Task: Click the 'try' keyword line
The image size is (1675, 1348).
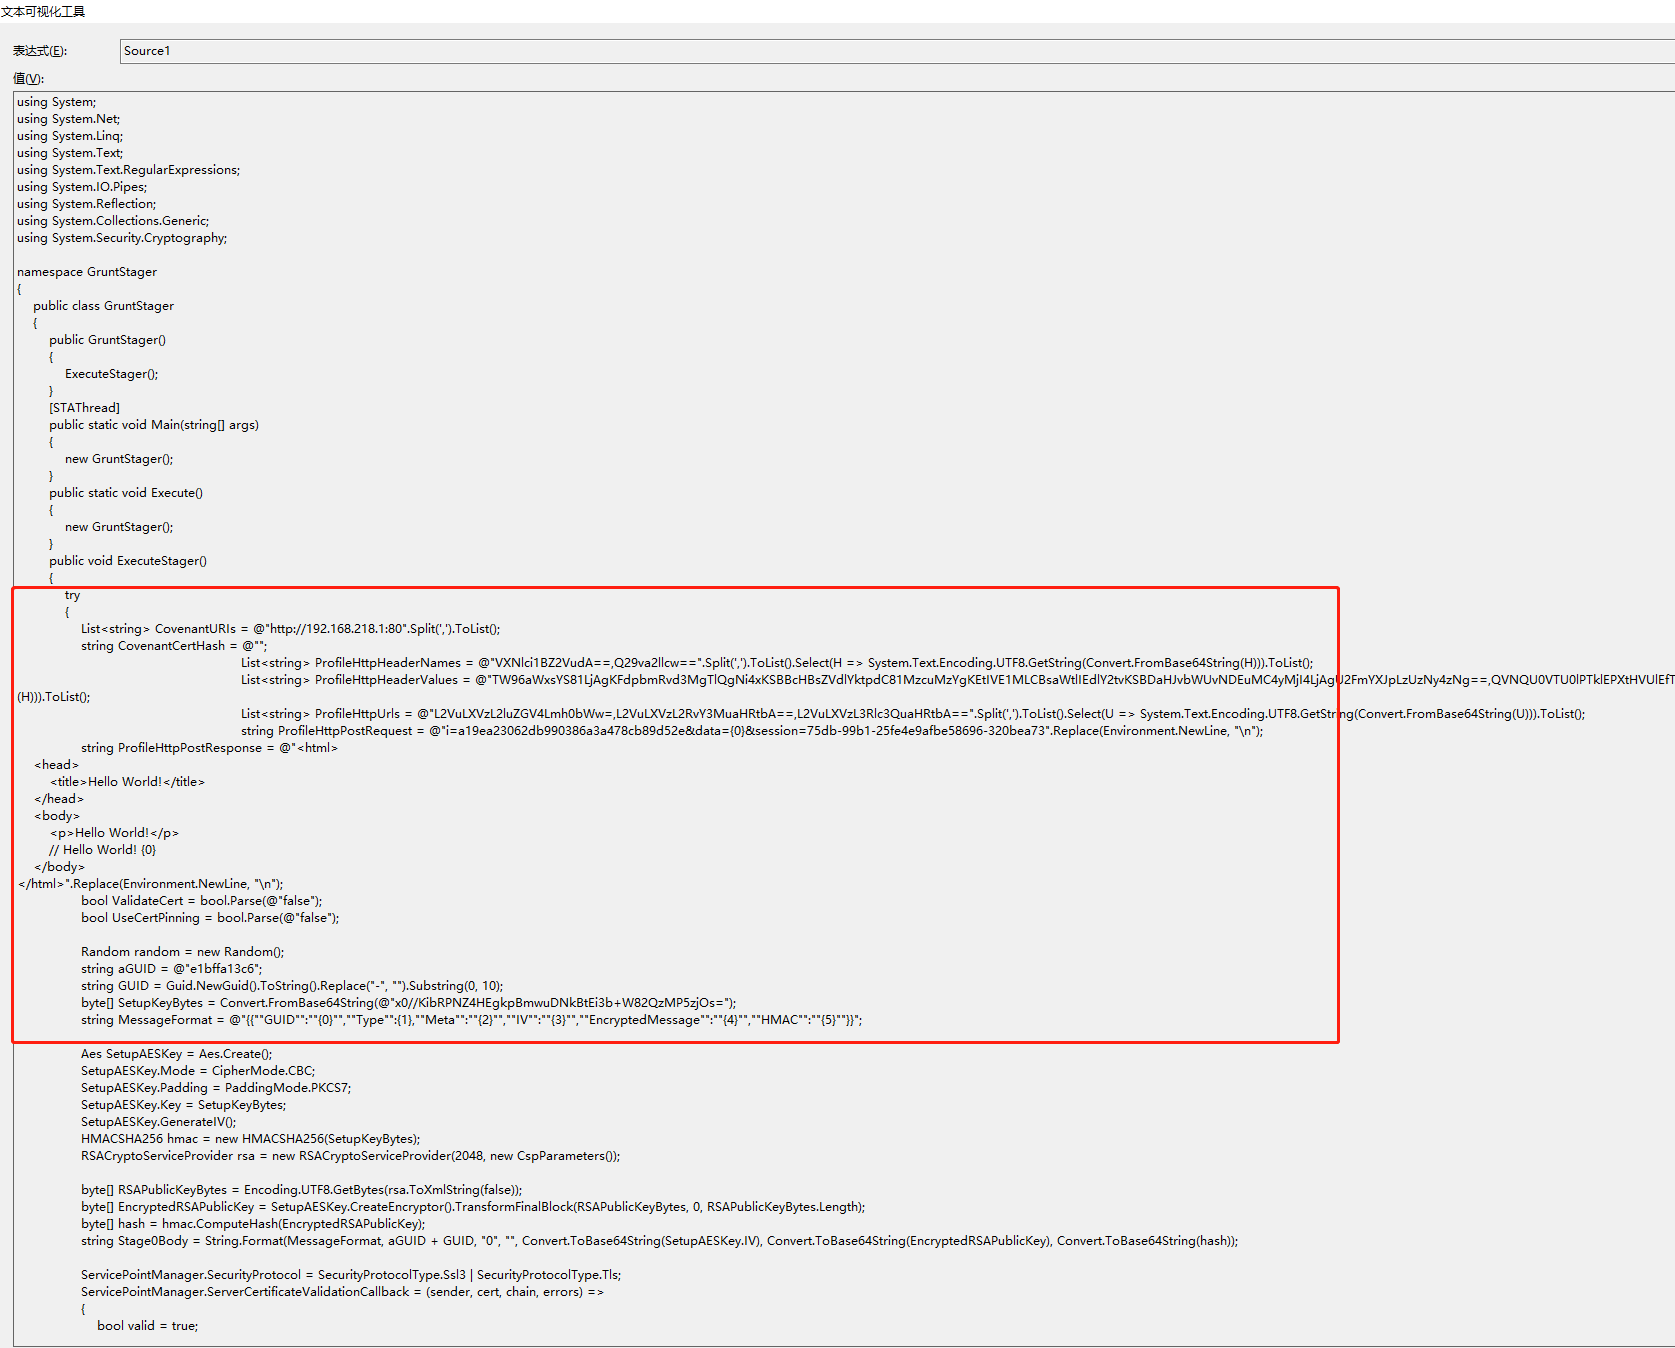Action: 72,595
